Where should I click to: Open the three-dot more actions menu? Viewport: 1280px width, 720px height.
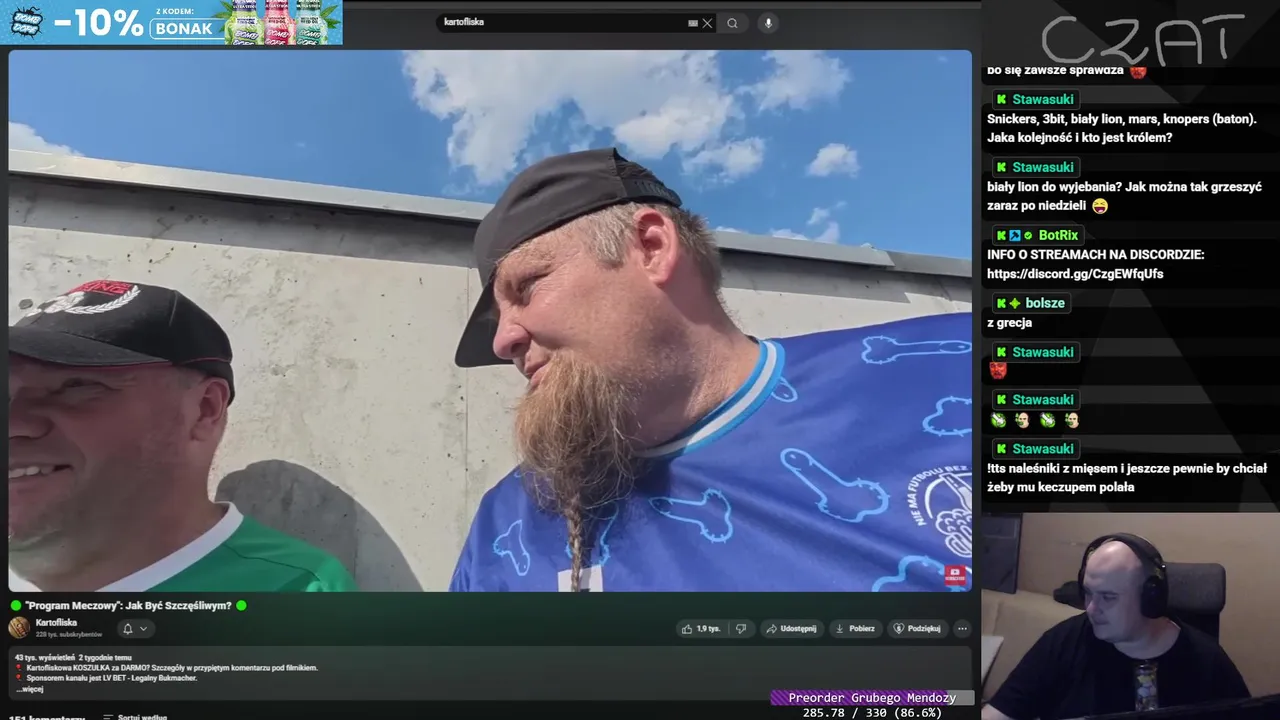click(962, 628)
